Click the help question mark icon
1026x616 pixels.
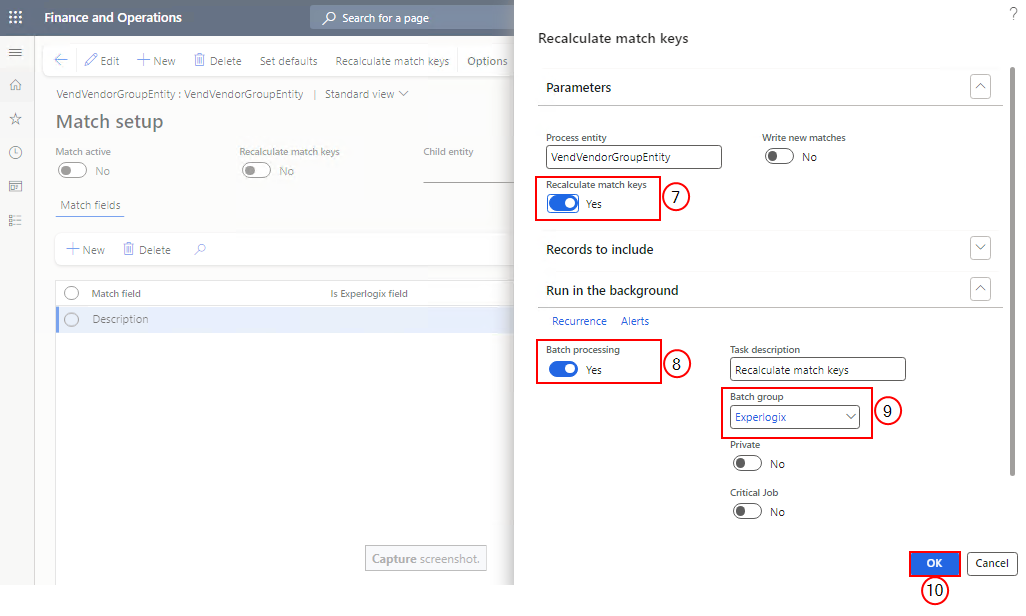point(1013,13)
